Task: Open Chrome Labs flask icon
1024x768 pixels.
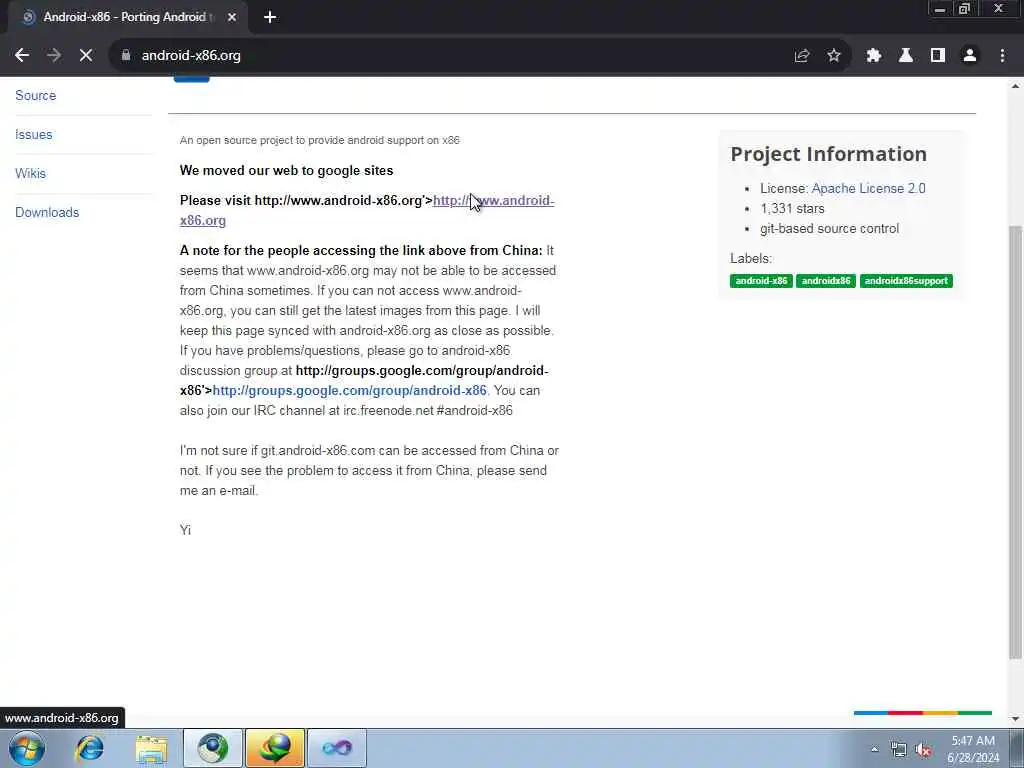Action: point(906,56)
